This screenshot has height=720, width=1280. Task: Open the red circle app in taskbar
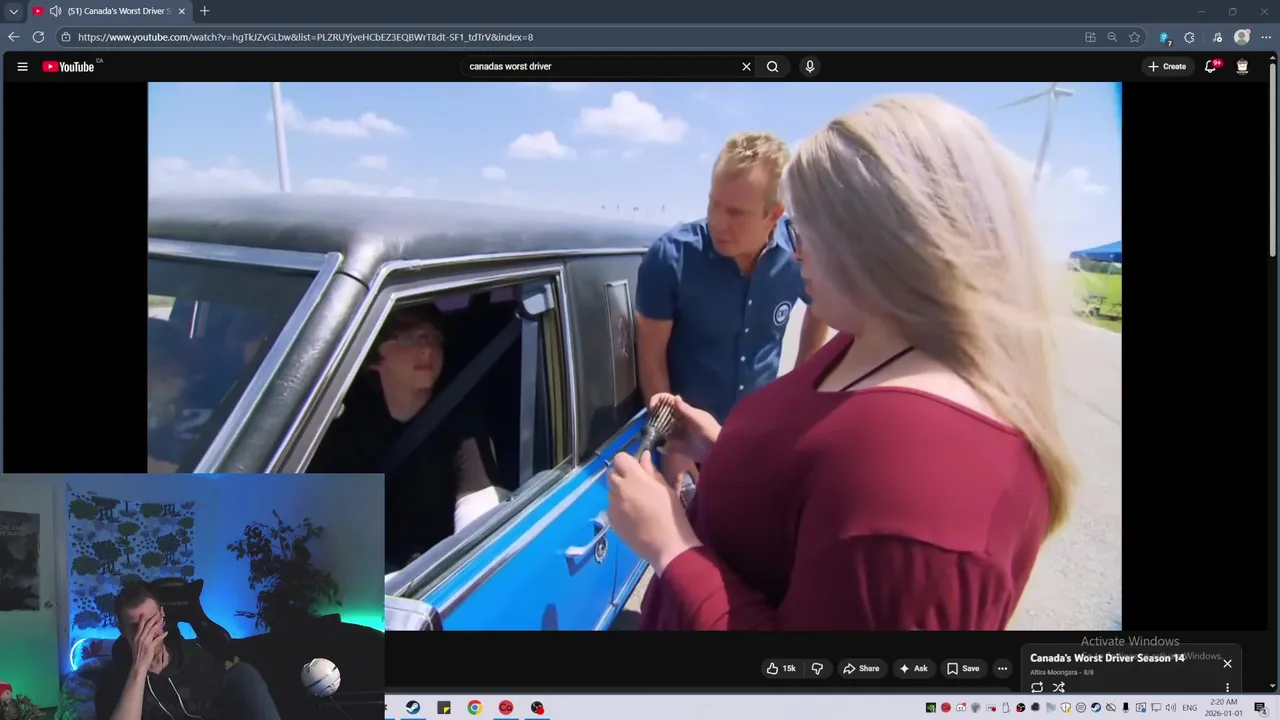[506, 708]
